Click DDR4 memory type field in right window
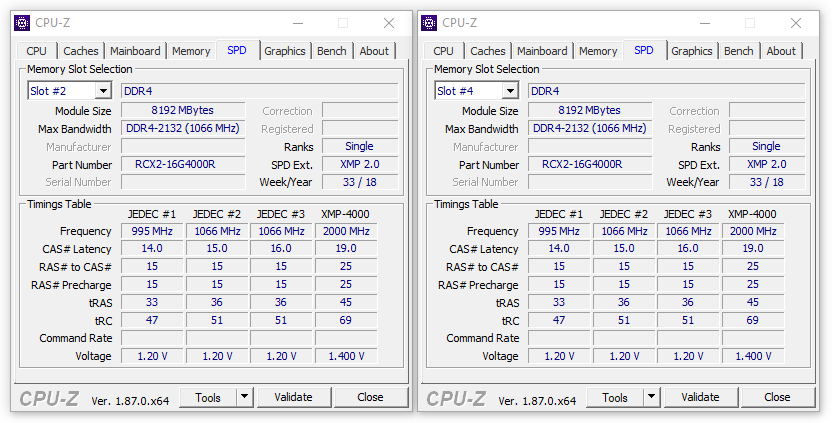Screen dimensions: 832x423 666,91
